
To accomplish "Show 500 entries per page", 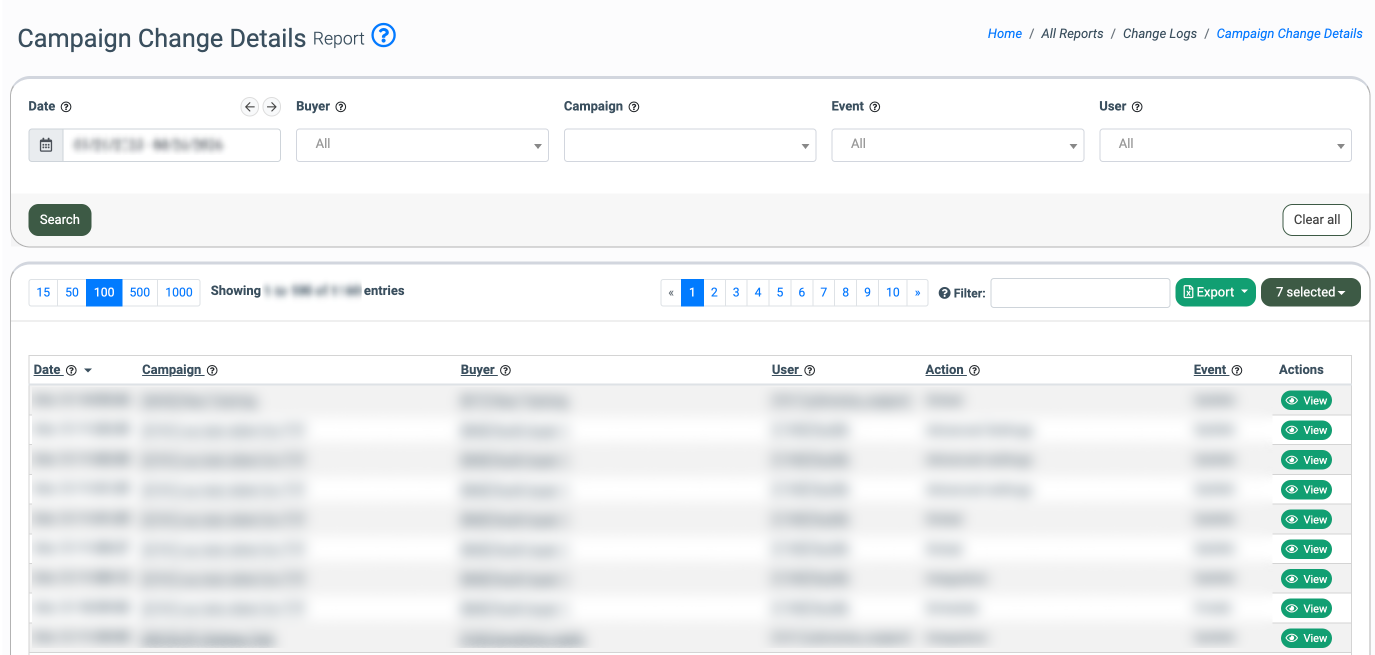I will click(140, 292).
